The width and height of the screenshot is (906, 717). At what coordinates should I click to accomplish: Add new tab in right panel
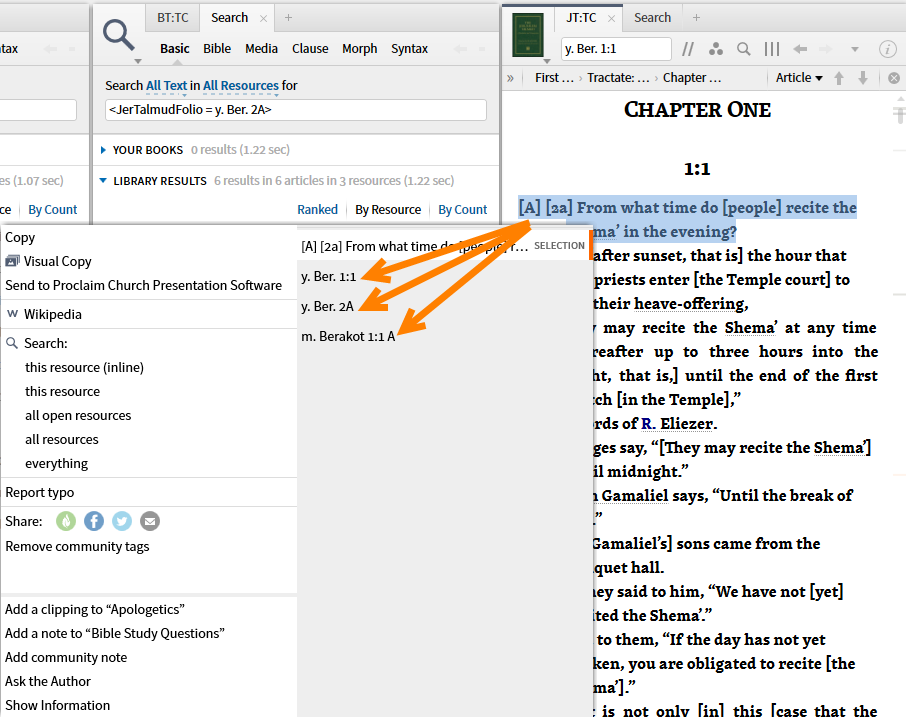coord(696,18)
